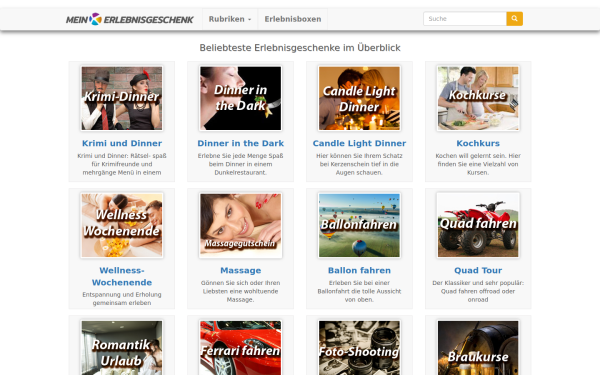Viewport: 600px width, 375px height.
Task: Follow the Wellness-Wochenende link
Action: coord(122,276)
